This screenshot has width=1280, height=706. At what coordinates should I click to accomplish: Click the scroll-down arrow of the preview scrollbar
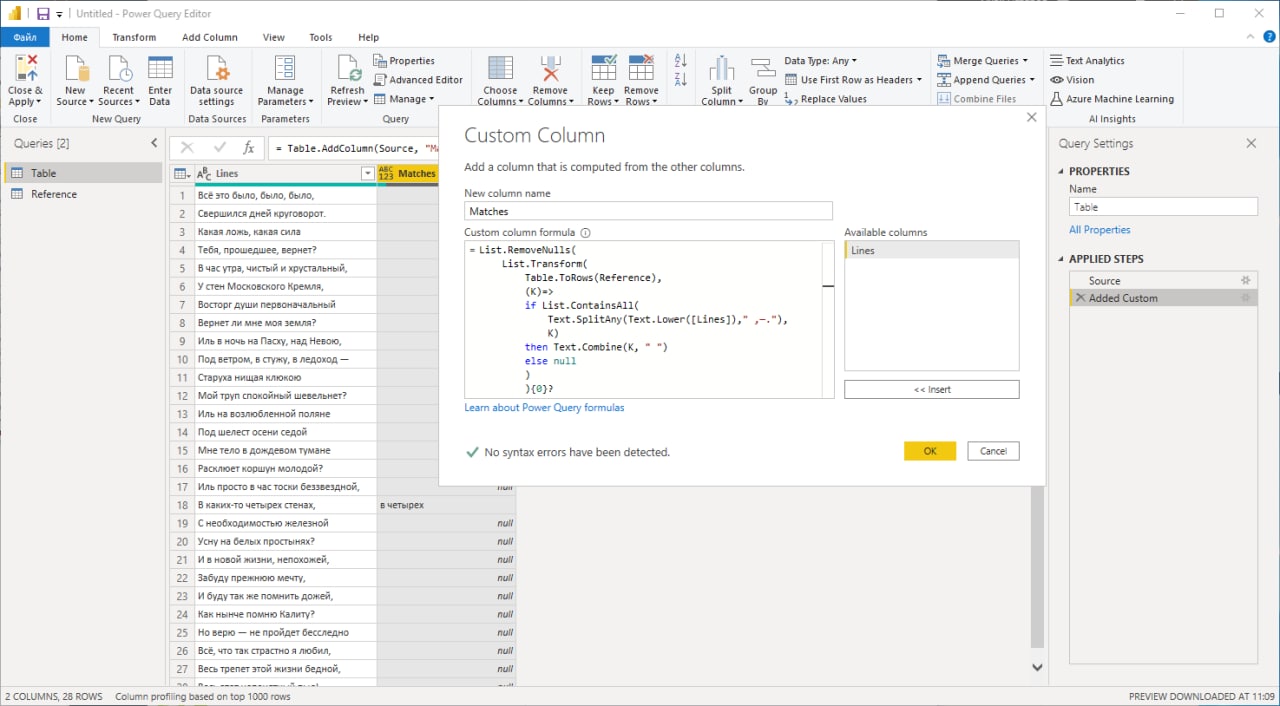[1037, 667]
